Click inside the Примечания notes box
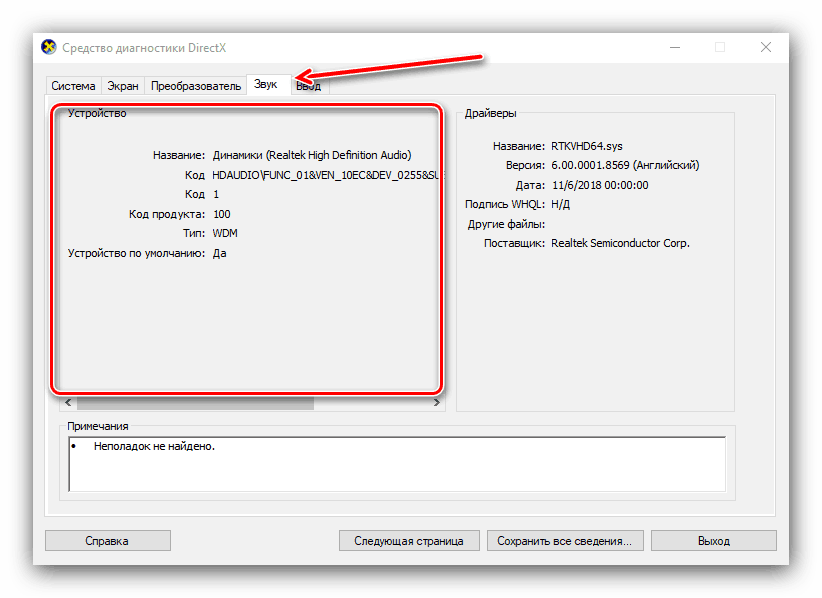 (x=397, y=464)
